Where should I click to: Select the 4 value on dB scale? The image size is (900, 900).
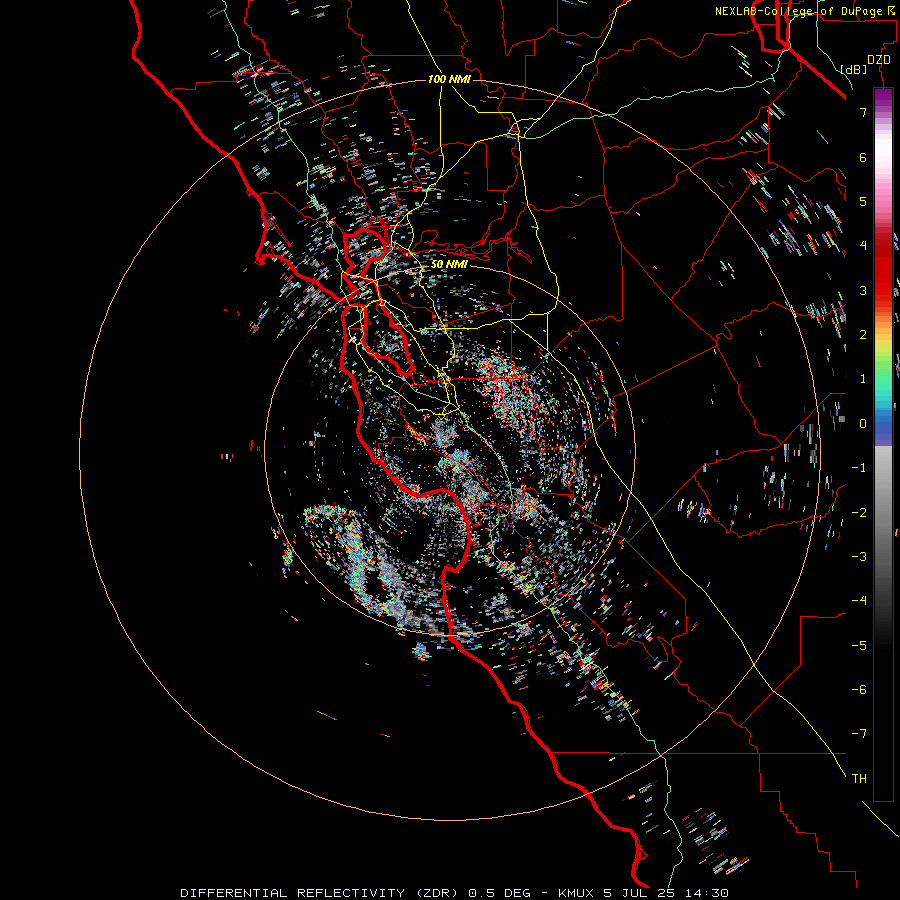(863, 246)
